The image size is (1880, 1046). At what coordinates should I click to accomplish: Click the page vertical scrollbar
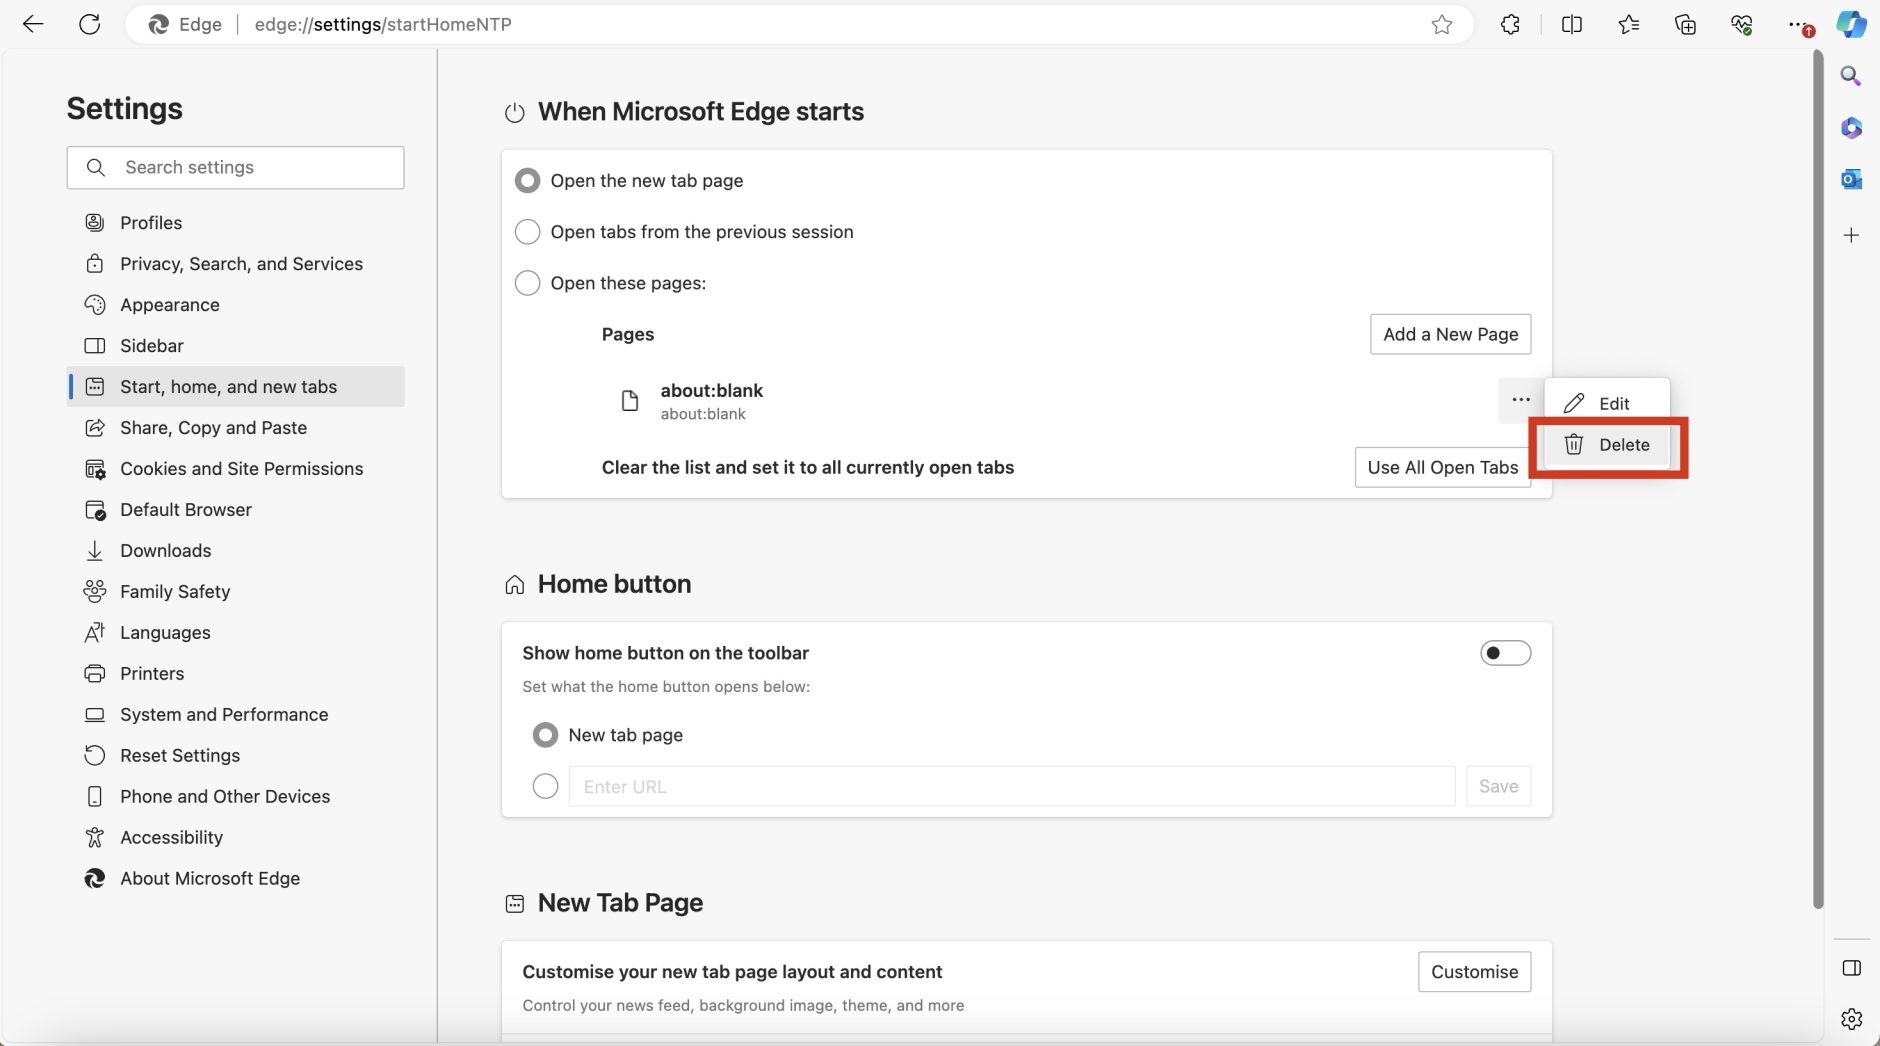tap(1818, 480)
